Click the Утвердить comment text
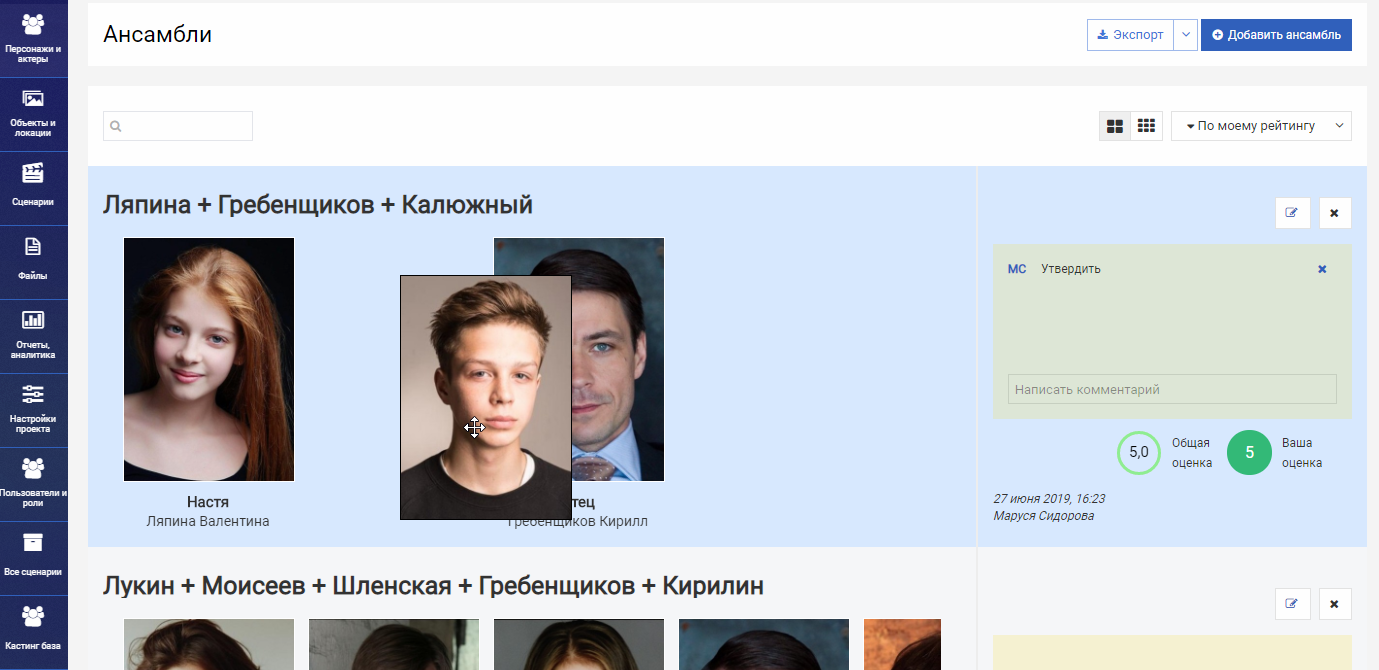The image size is (1379, 670). click(x=1071, y=269)
